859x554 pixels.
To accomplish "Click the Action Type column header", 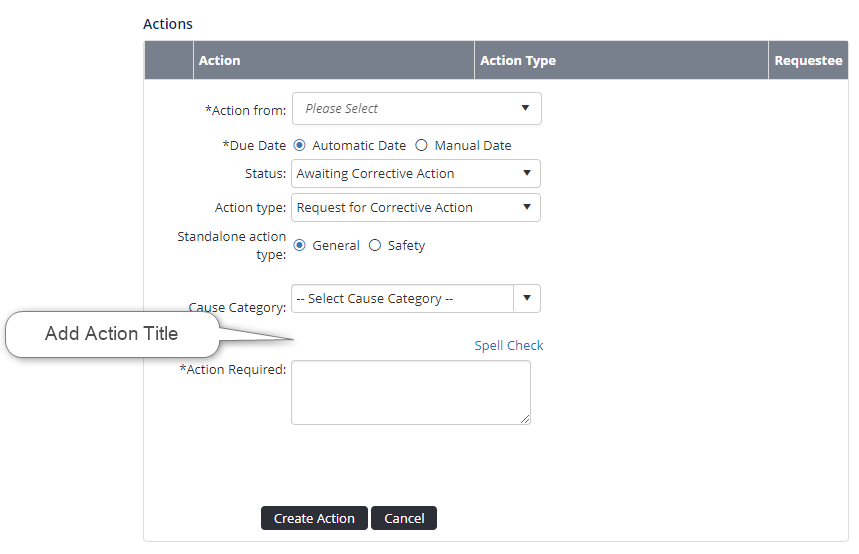I will click(x=517, y=60).
